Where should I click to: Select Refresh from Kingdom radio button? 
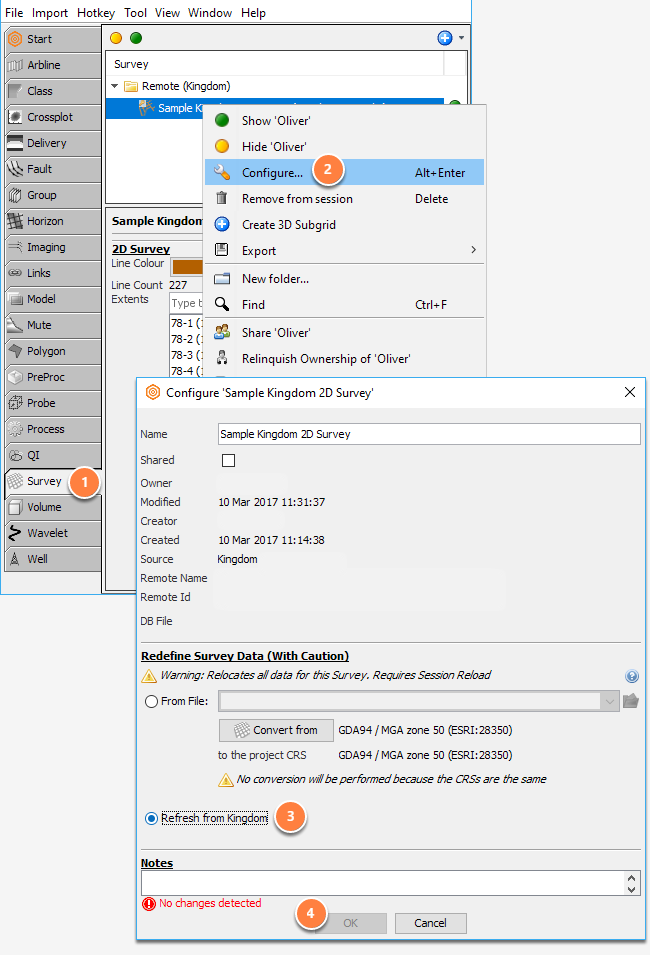pos(152,819)
